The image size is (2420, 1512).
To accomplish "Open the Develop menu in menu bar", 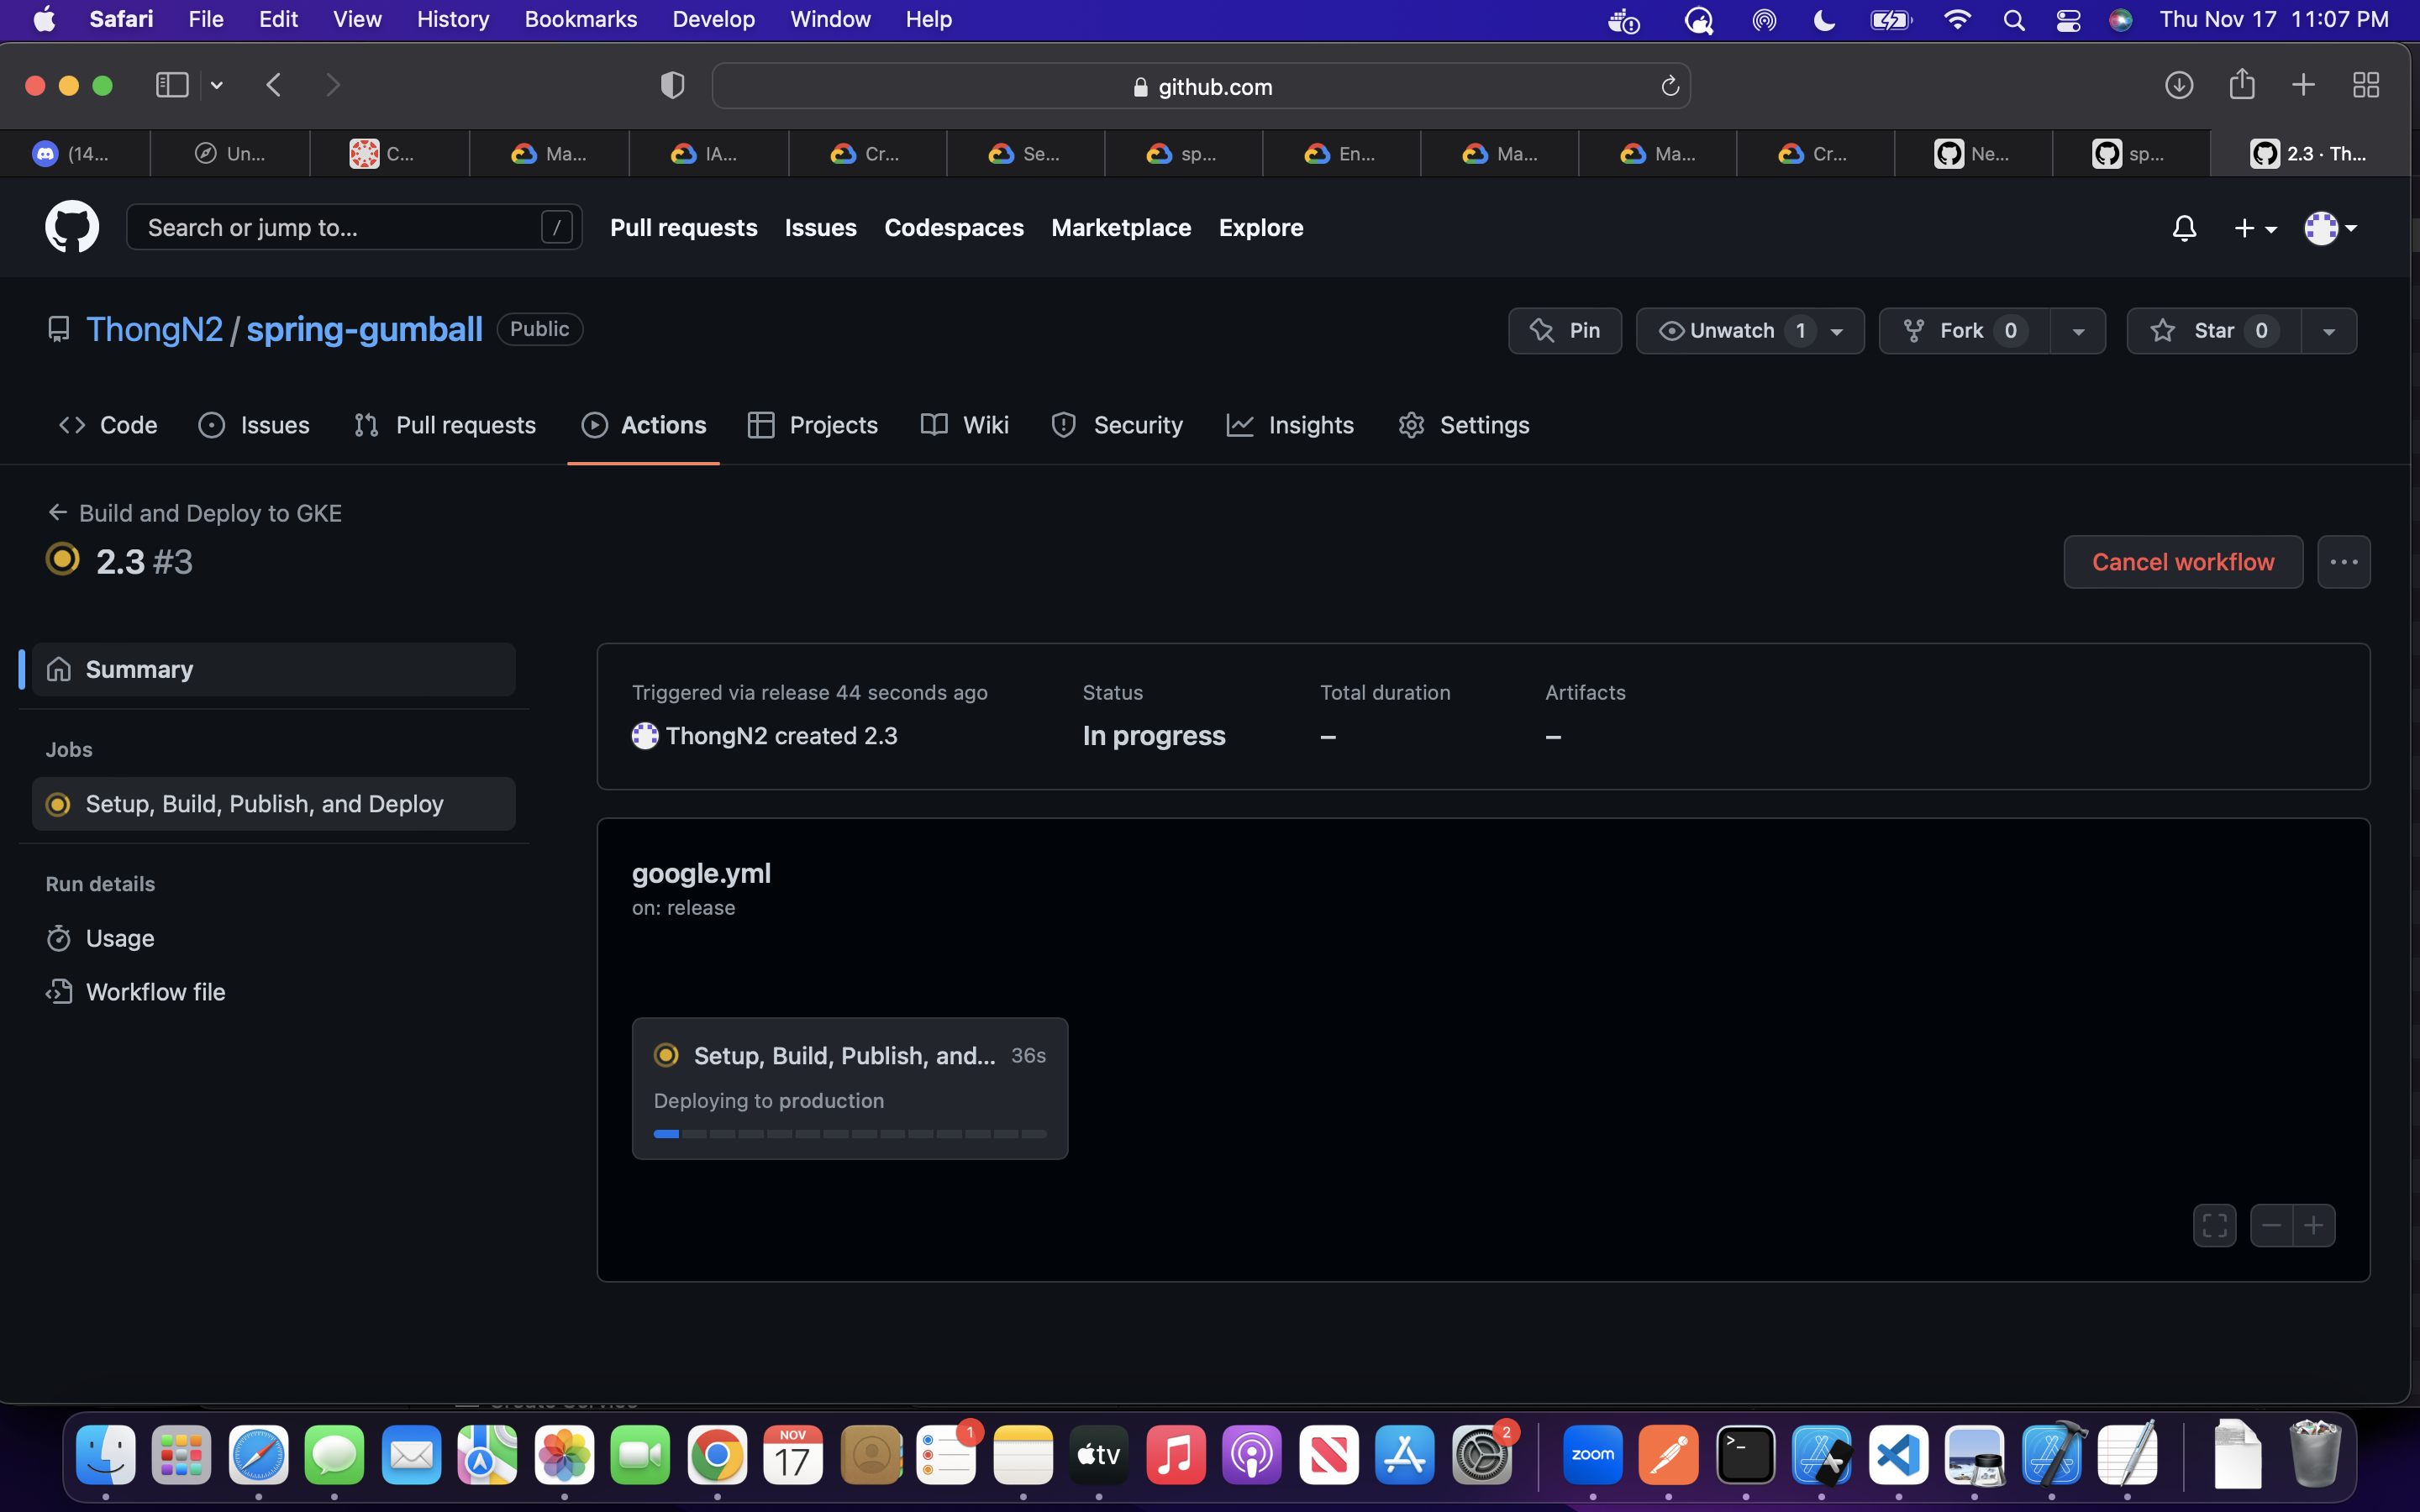I will pyautogui.click(x=713, y=19).
